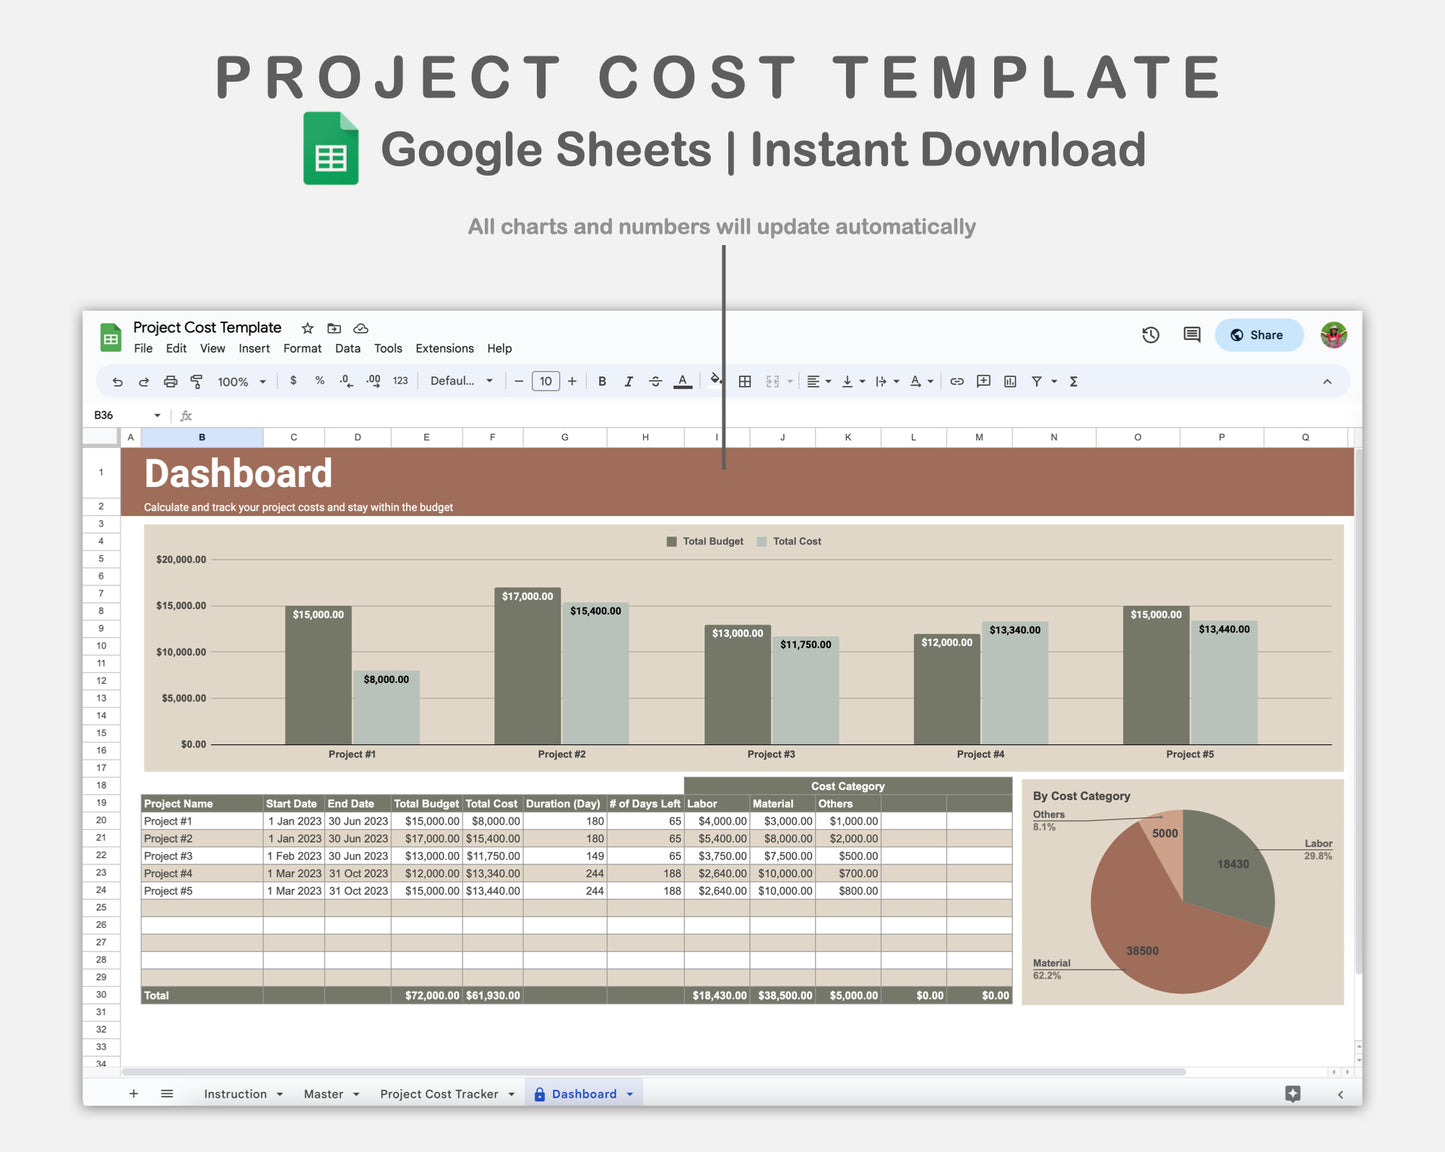This screenshot has width=1445, height=1152.
Task: Click the paint format tool
Action: [197, 381]
